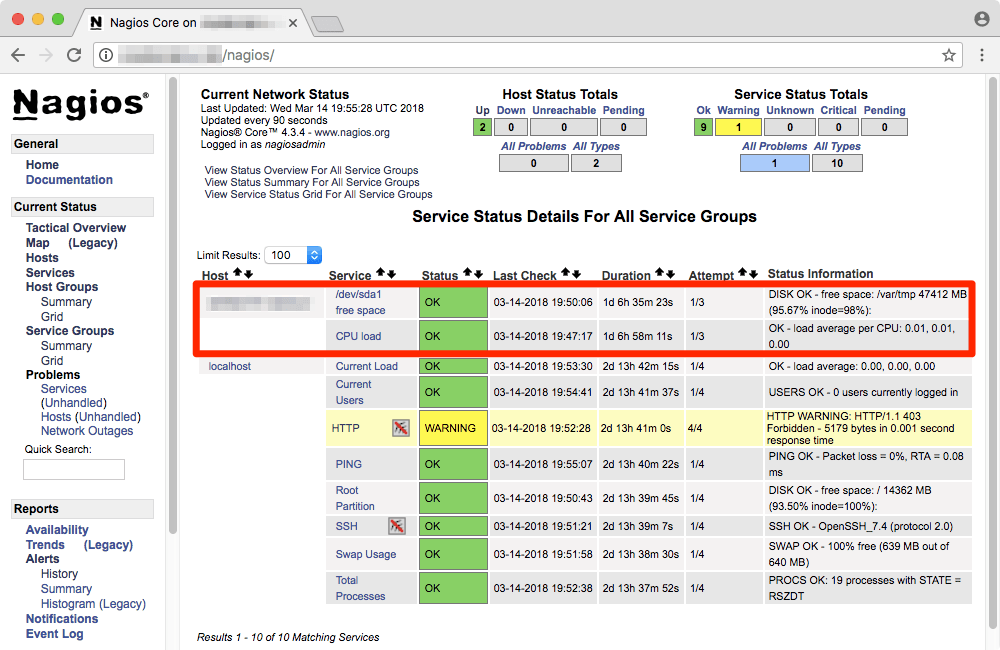The height and width of the screenshot is (650, 1000).
Task: Open the PING service details
Action: [347, 464]
